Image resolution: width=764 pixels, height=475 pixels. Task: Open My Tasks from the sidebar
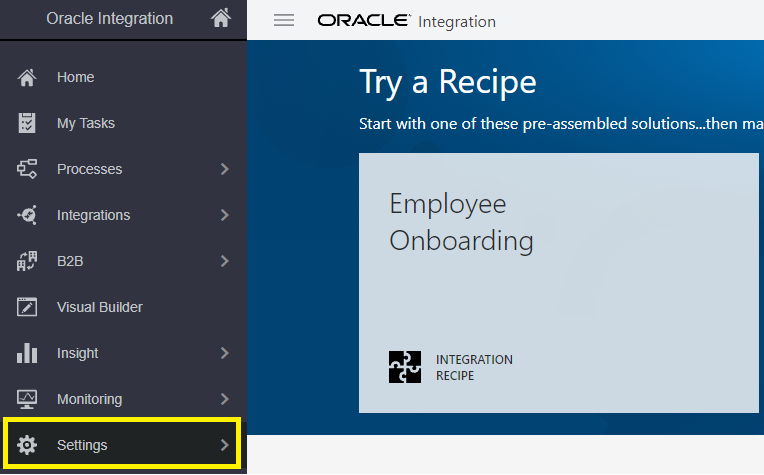click(x=86, y=123)
